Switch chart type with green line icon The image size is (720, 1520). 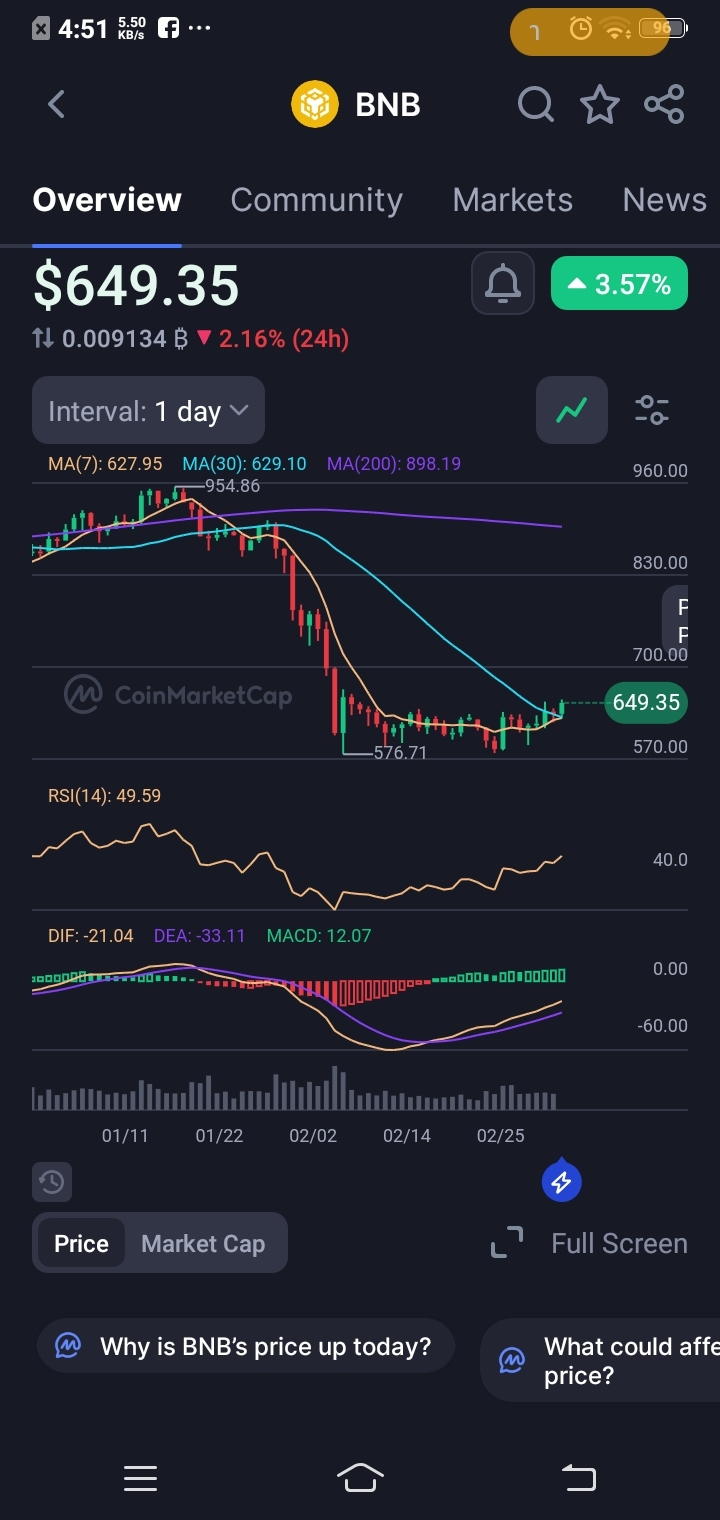tap(572, 410)
